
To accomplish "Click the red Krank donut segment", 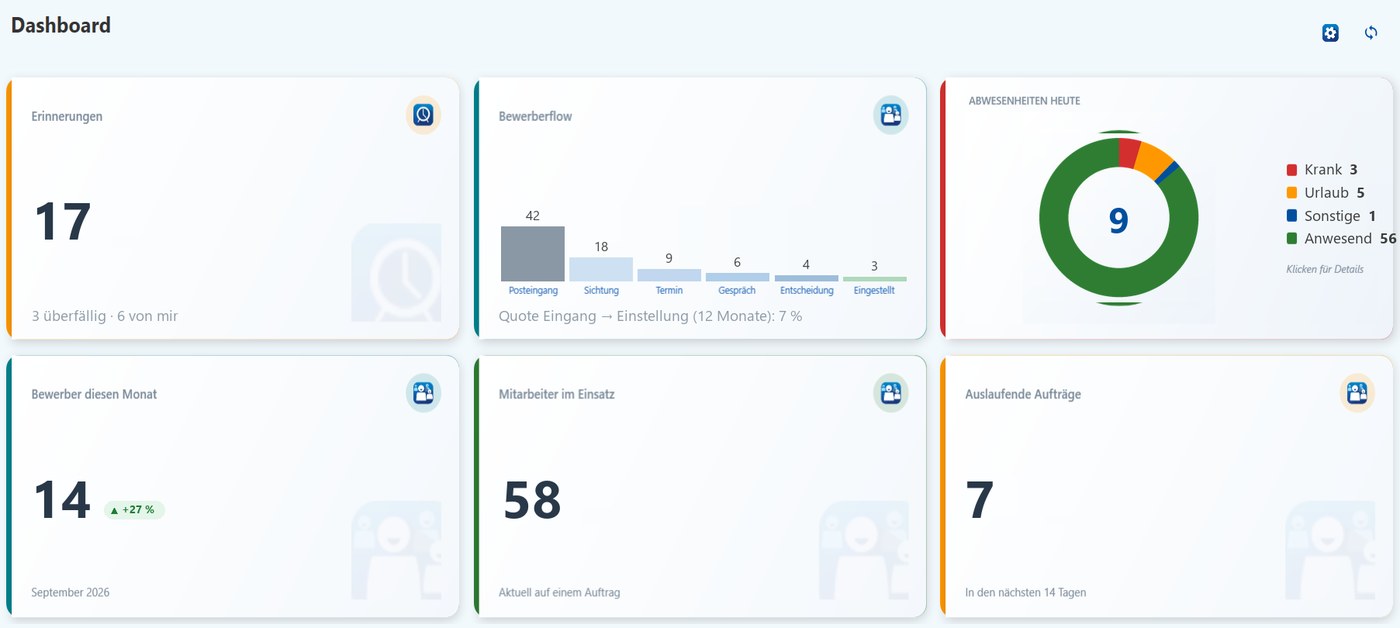I will (1129, 153).
